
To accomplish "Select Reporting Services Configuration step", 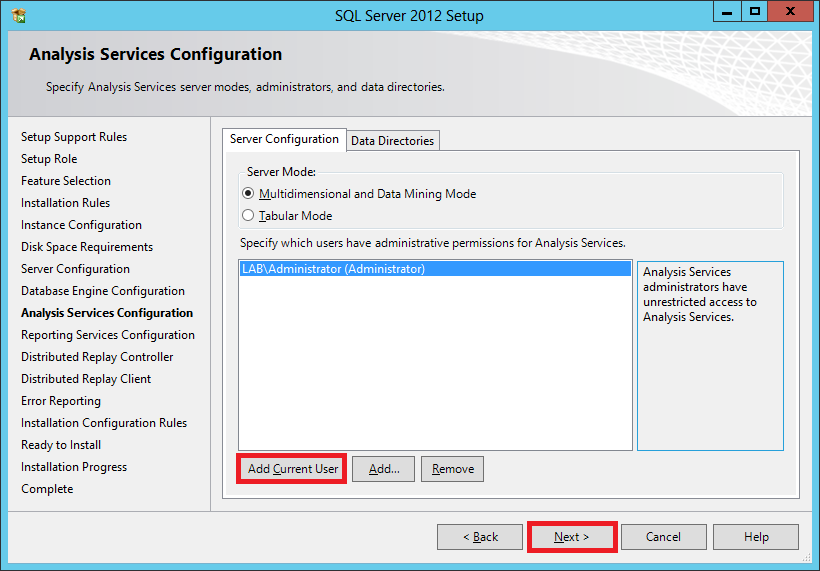I will tap(108, 335).
